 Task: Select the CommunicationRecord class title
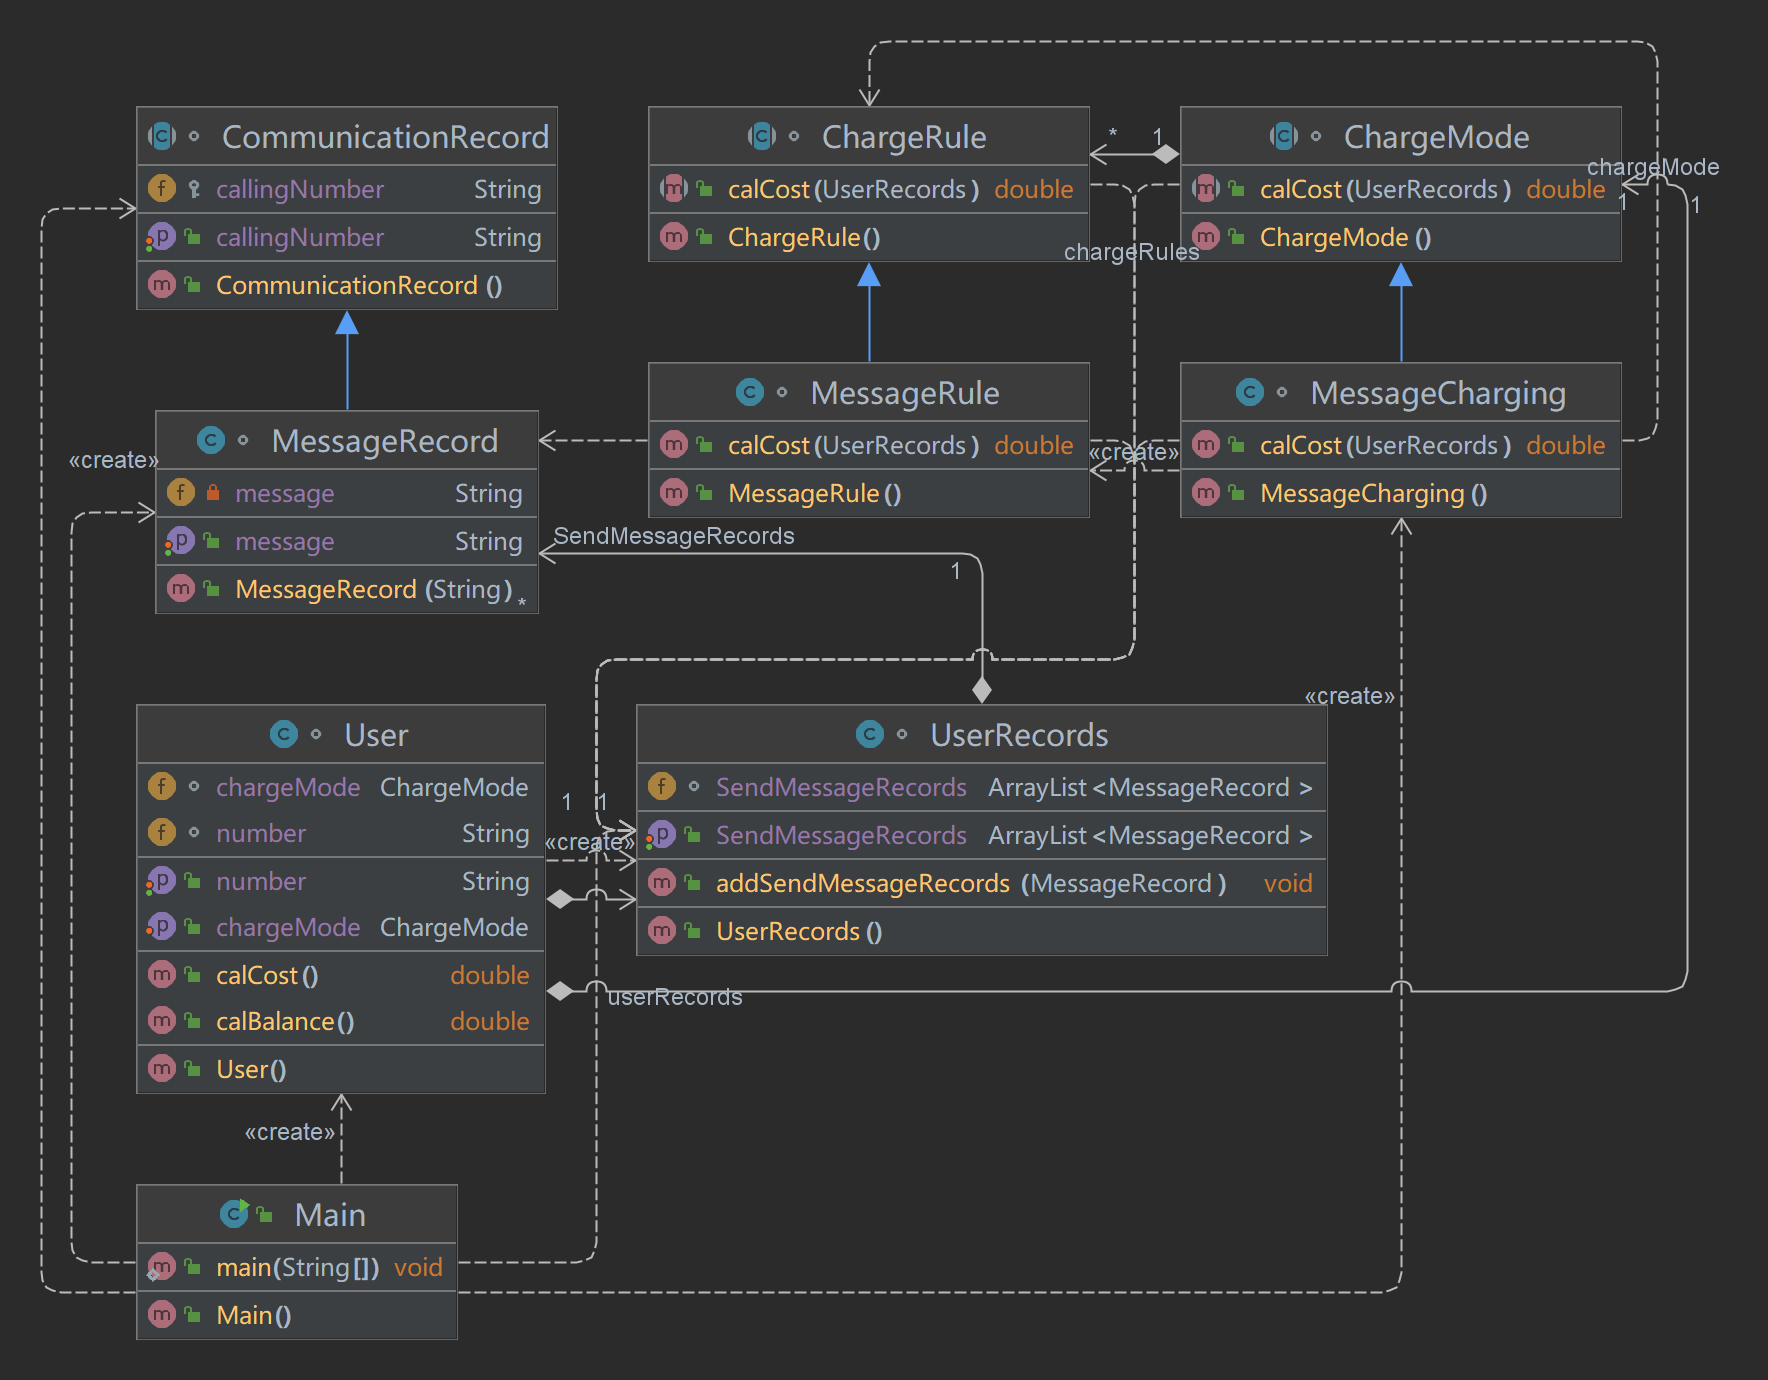(385, 137)
